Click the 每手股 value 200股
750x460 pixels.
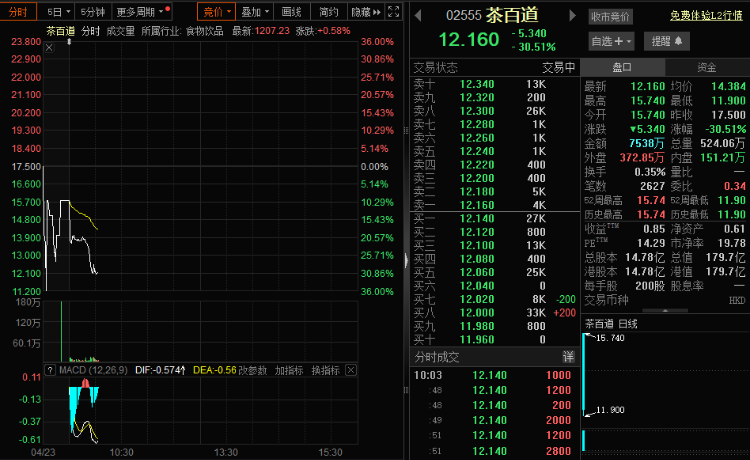650,286
